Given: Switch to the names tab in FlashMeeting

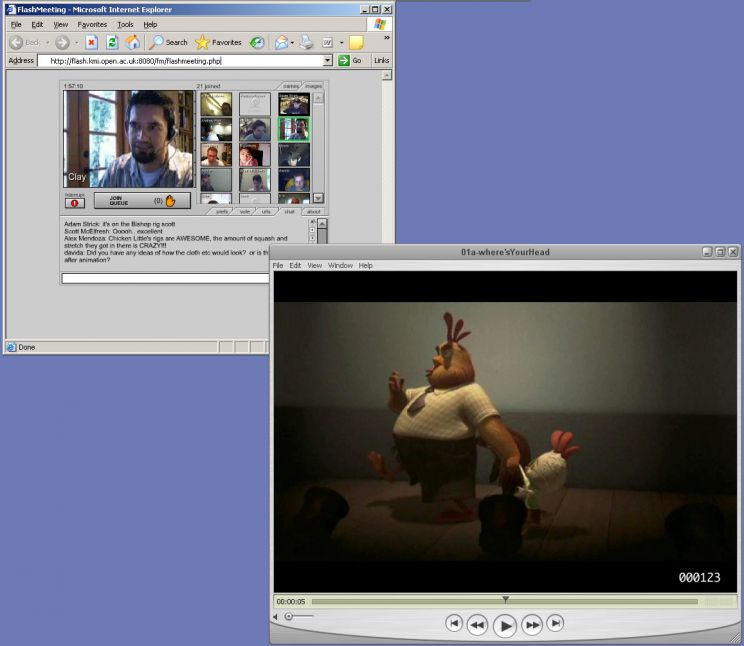Looking at the screenshot, I should point(290,86).
